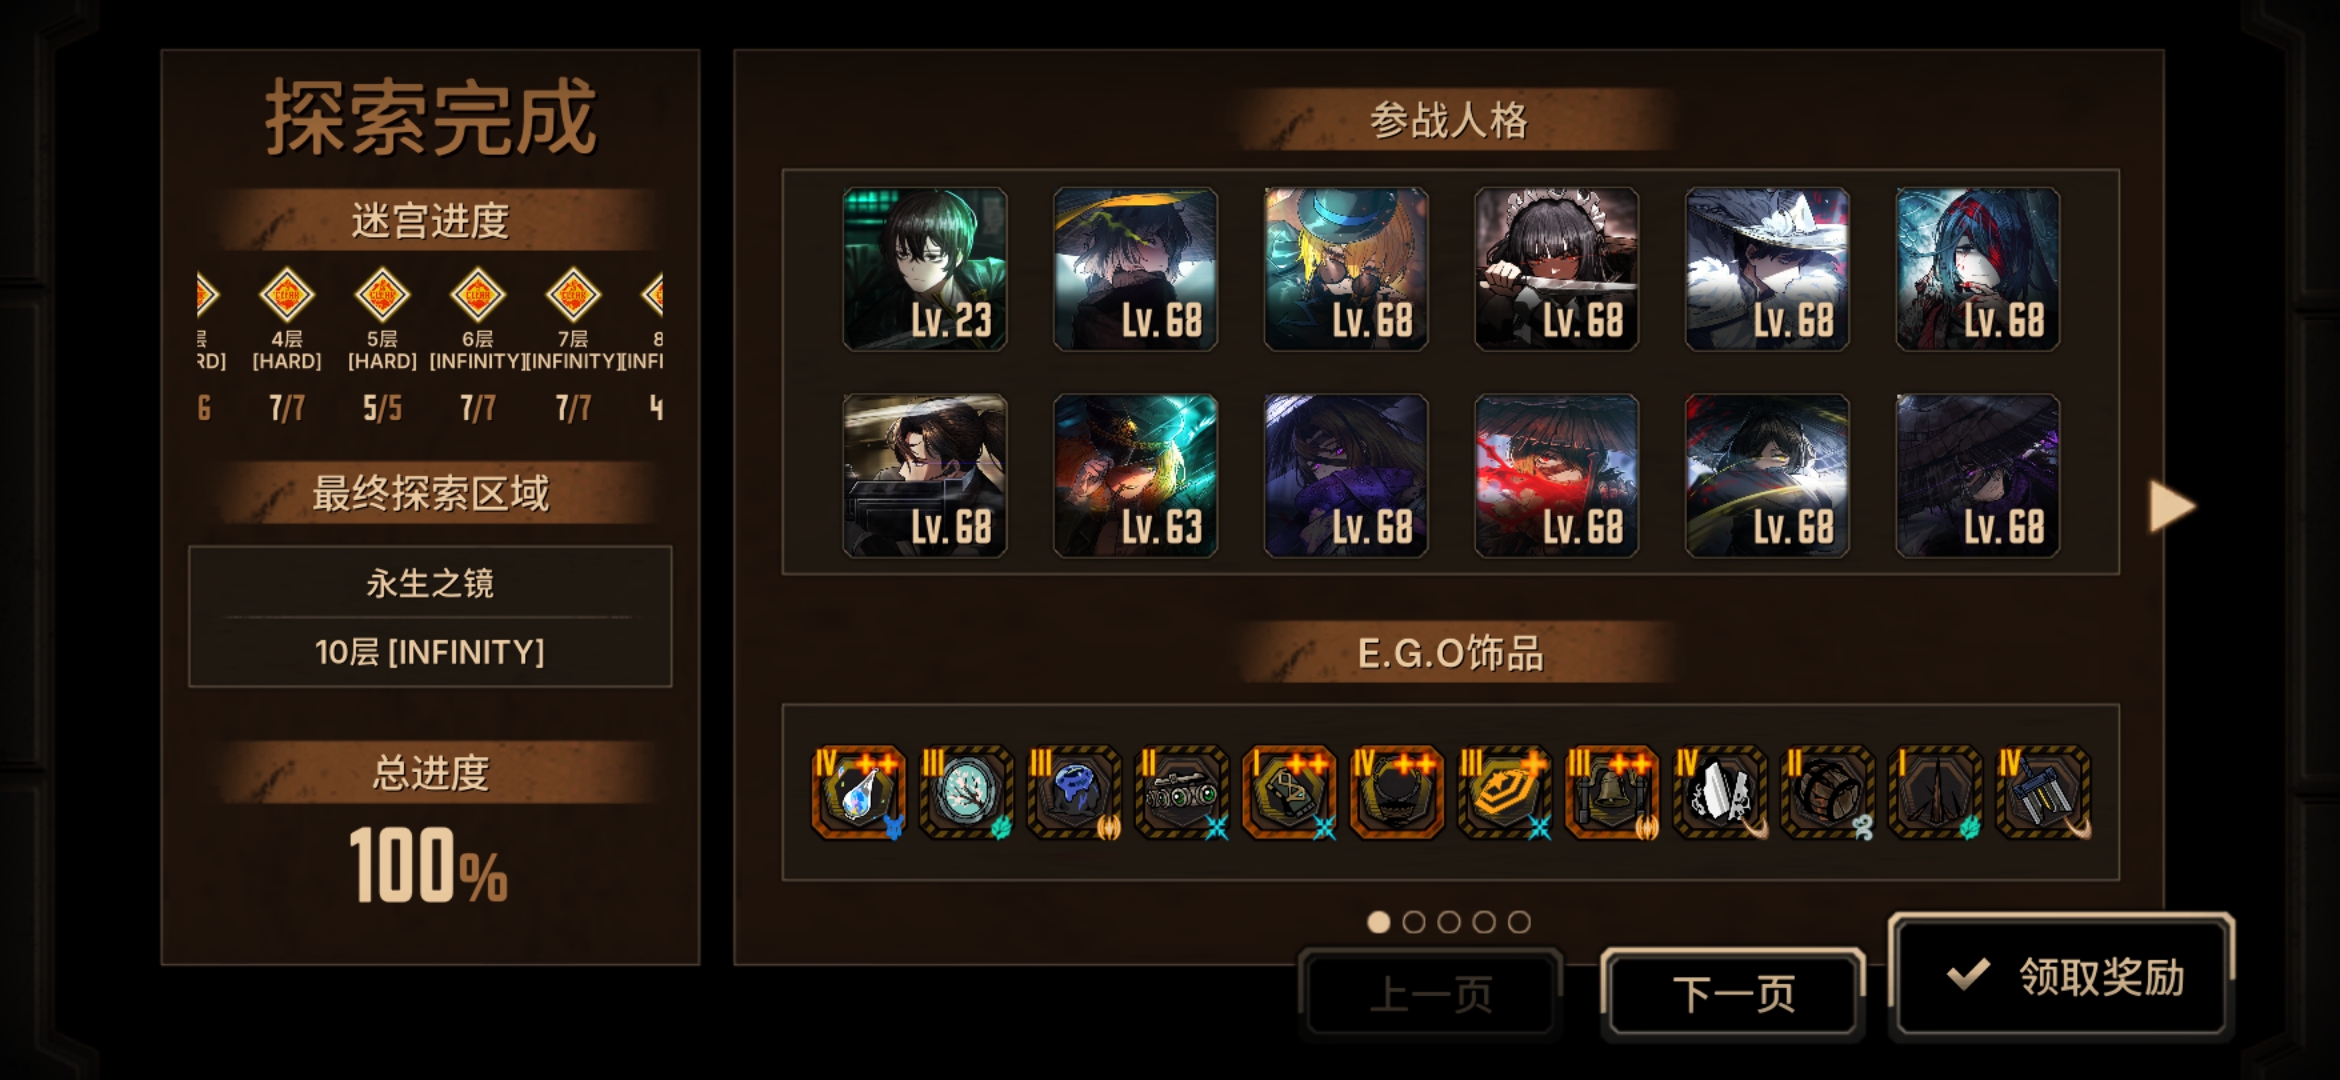Select the water droplet E.G.O gift icon

[858, 792]
